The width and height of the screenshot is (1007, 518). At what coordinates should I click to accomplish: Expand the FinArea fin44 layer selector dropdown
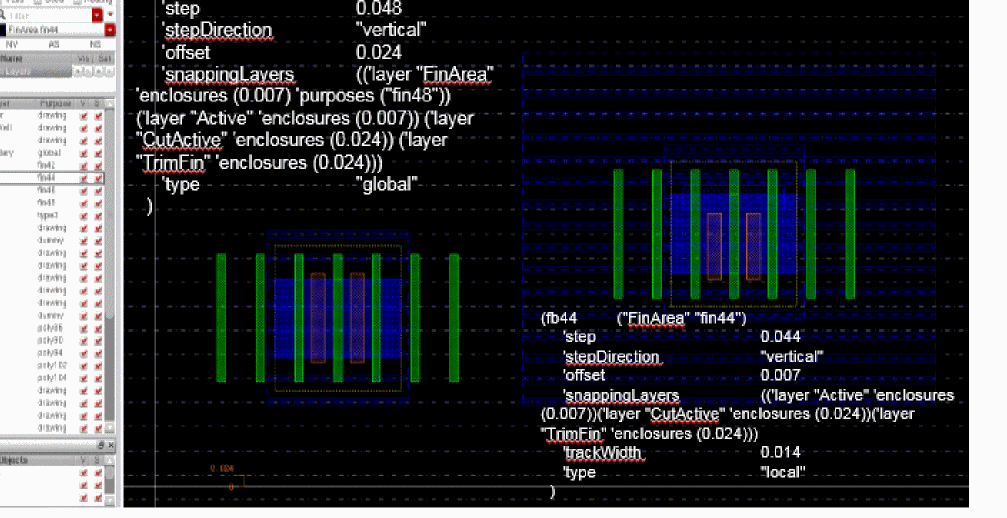point(110,30)
